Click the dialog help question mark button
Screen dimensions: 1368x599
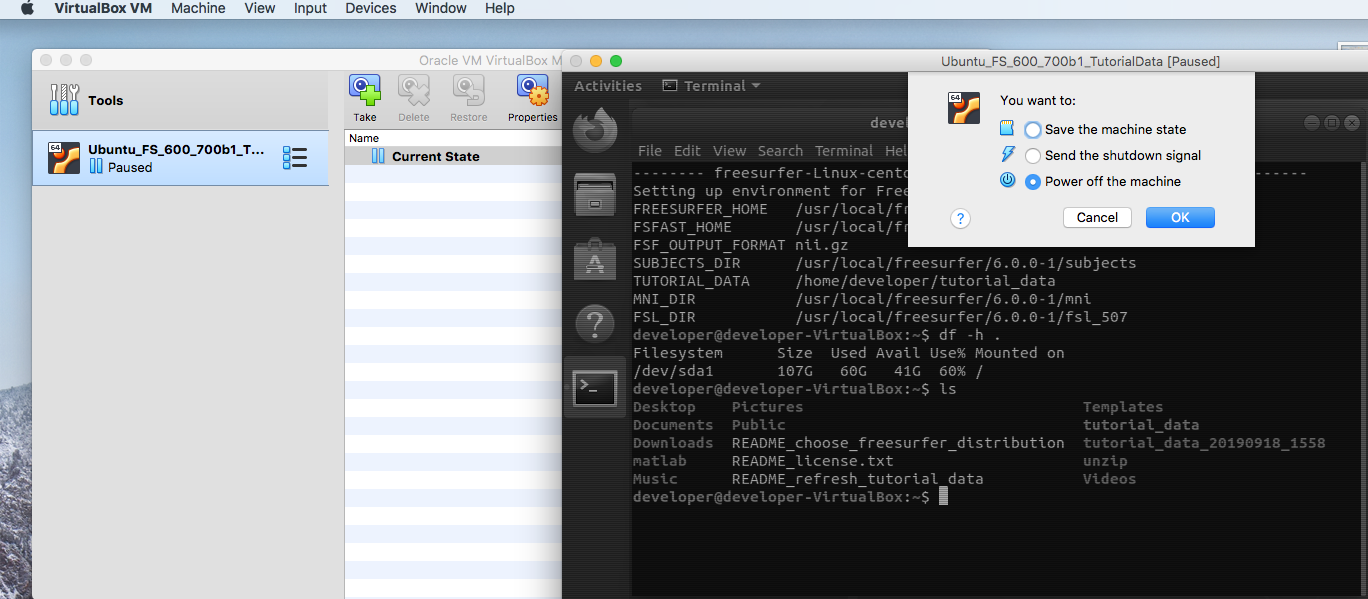point(960,219)
